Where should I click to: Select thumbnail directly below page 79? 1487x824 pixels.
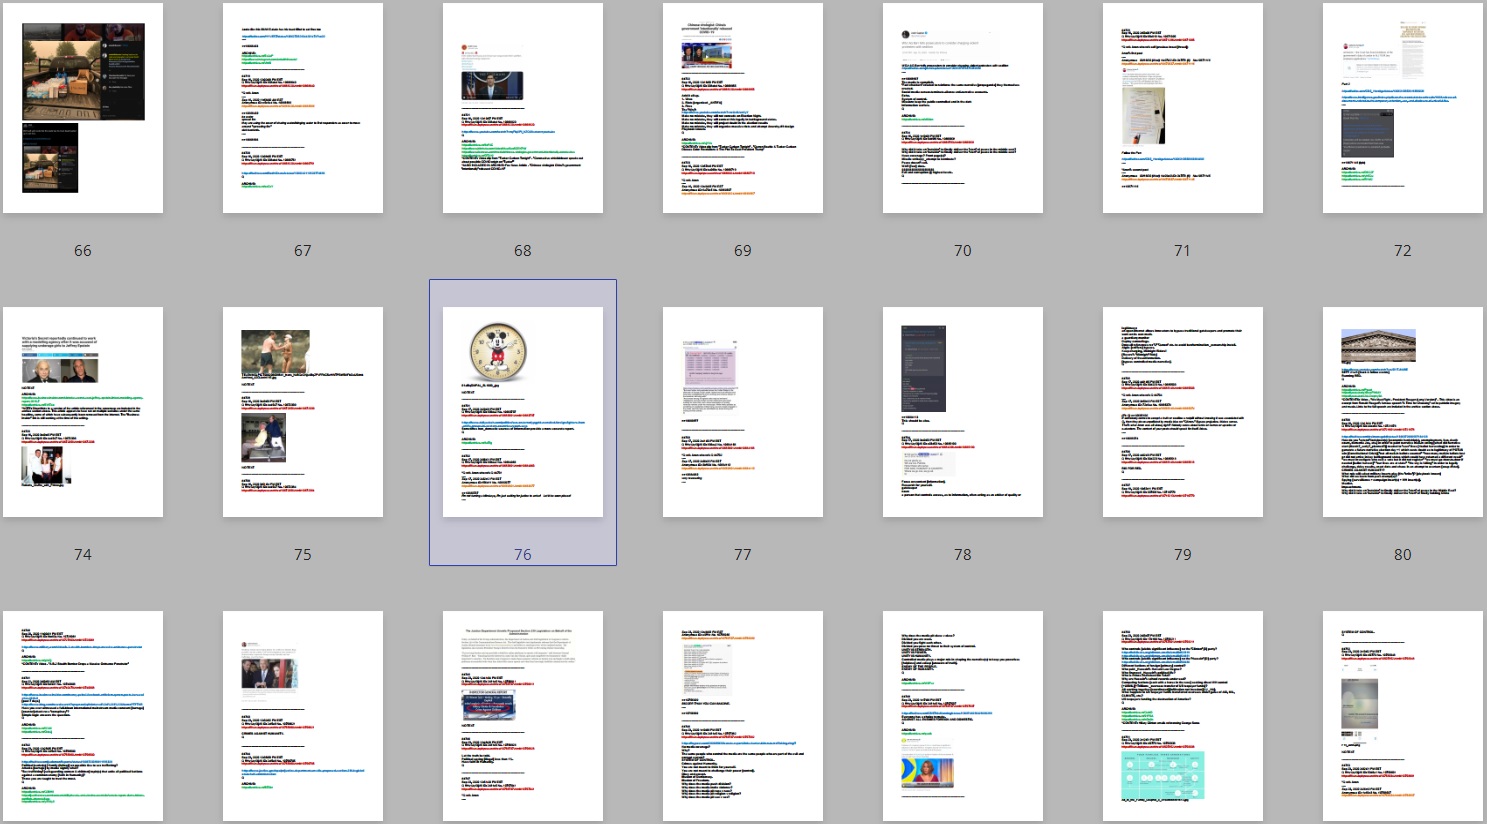[1183, 716]
